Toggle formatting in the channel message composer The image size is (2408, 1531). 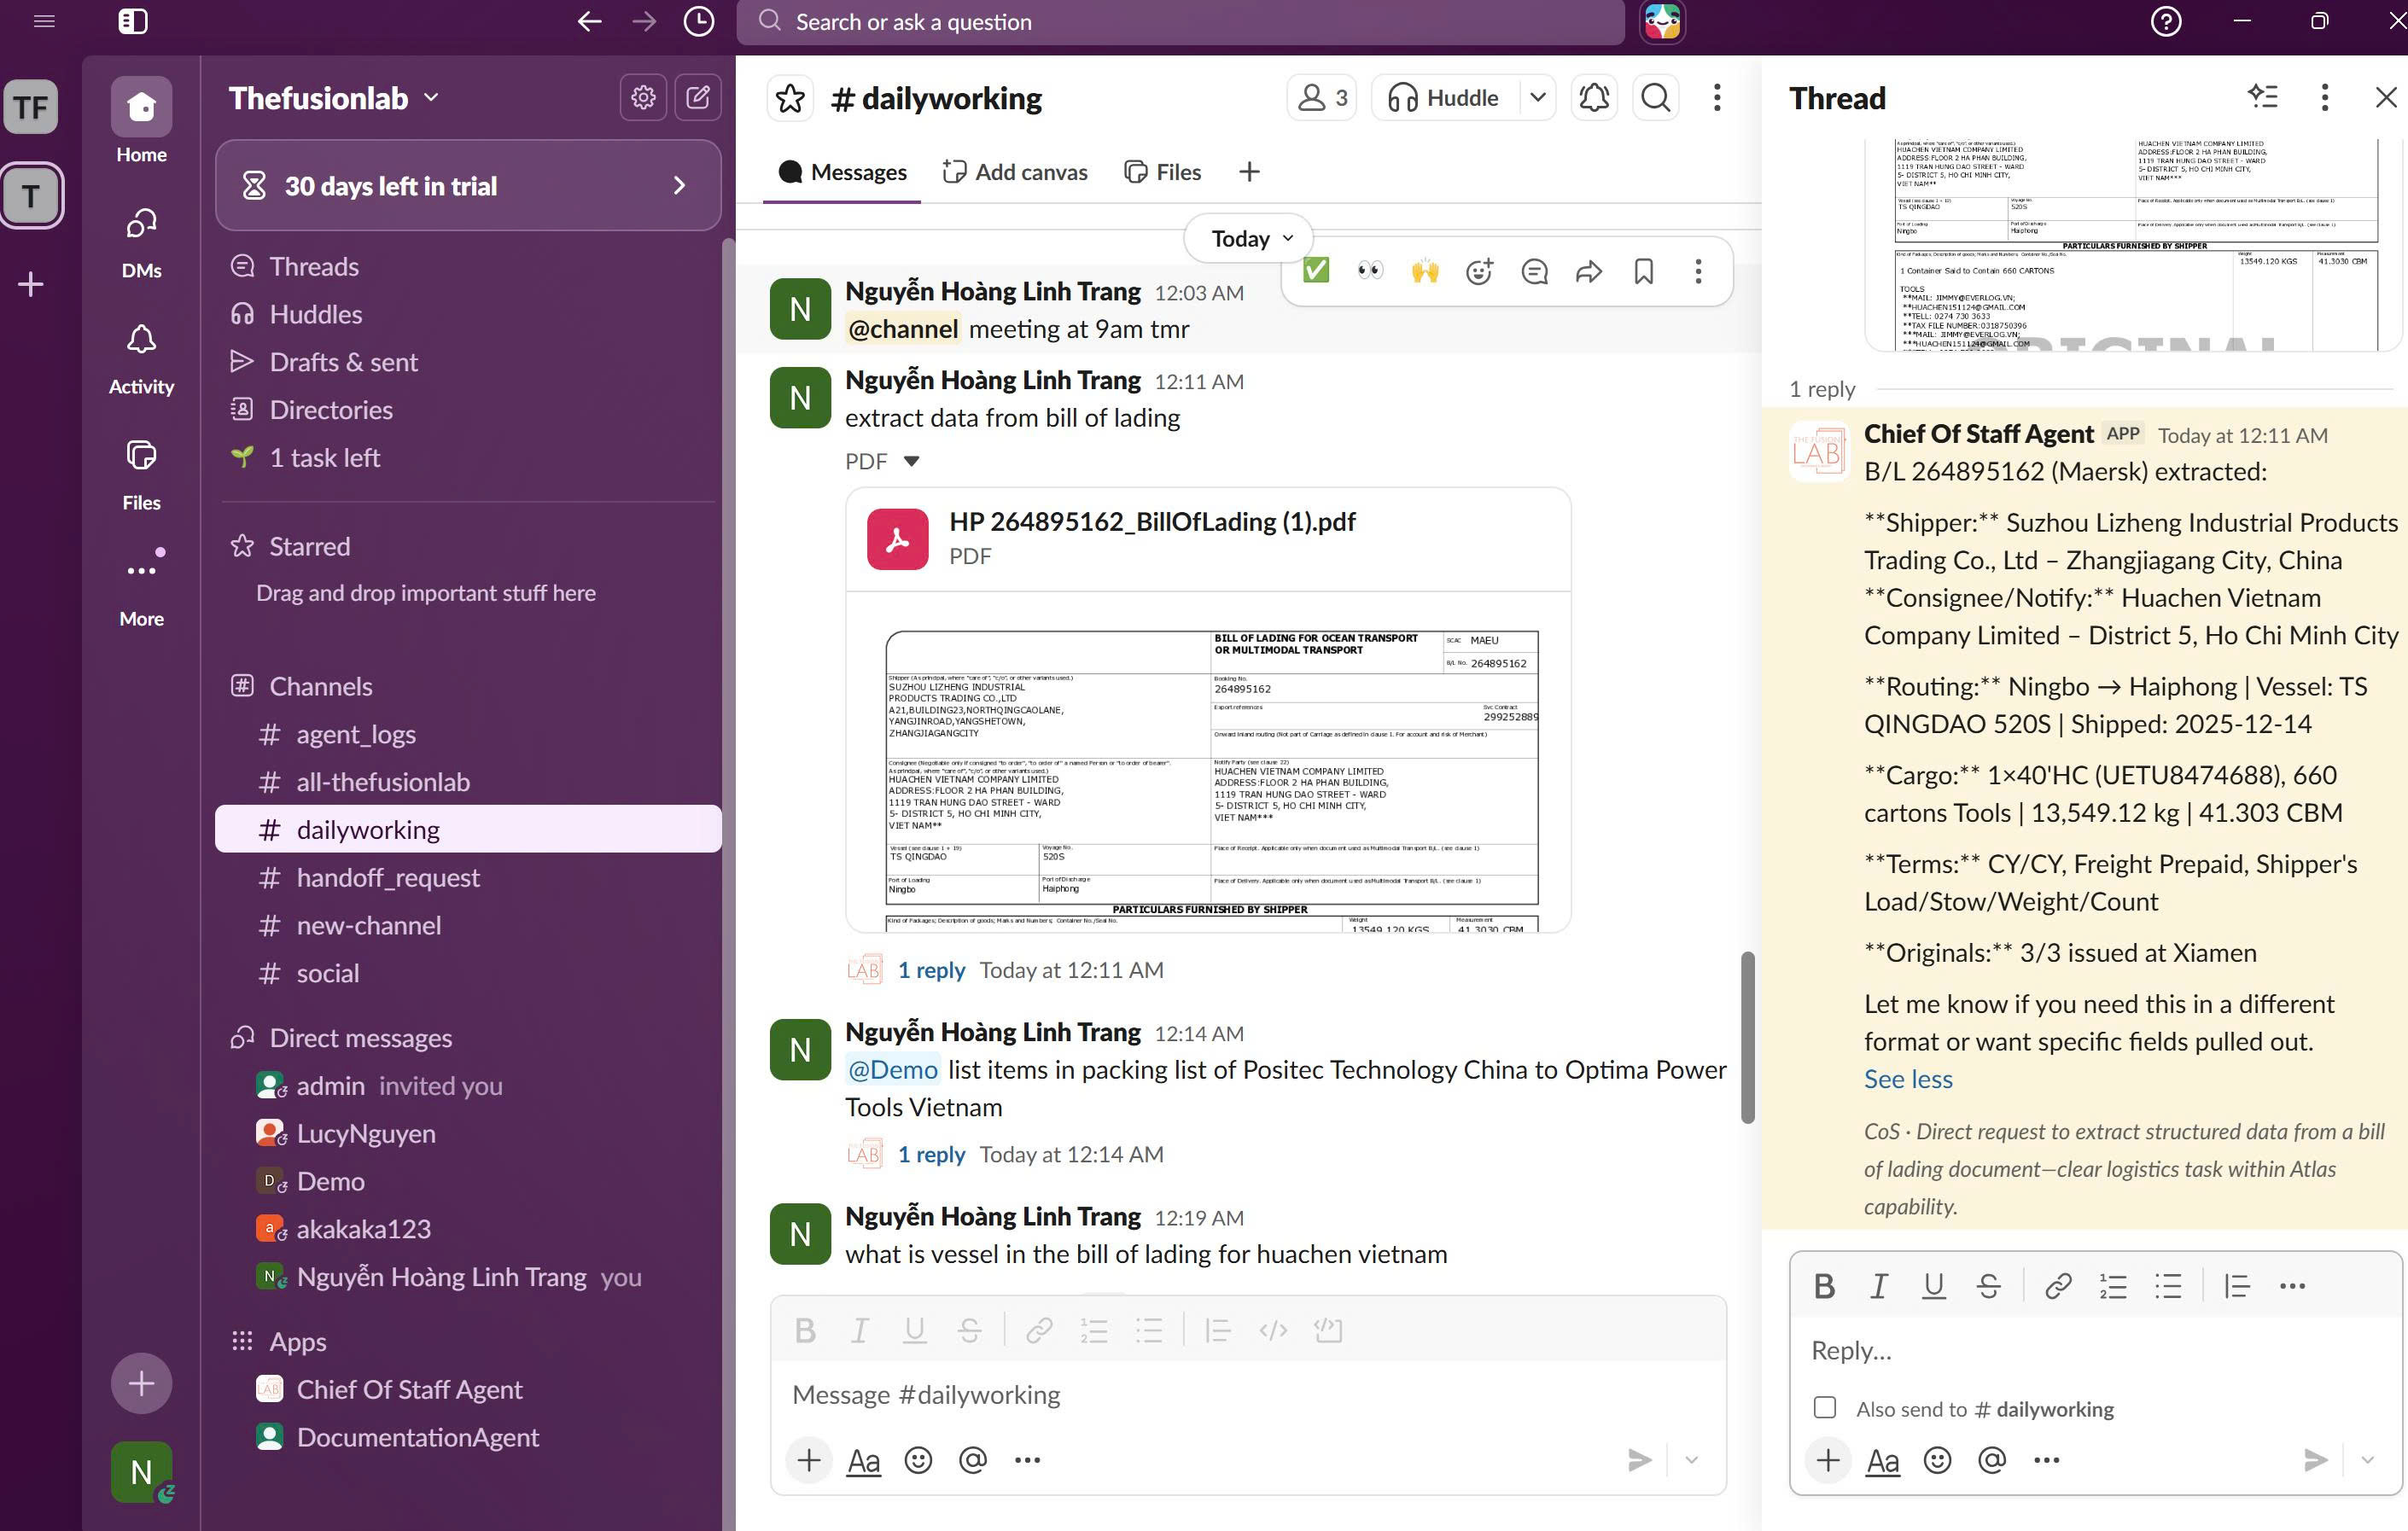coord(863,1461)
